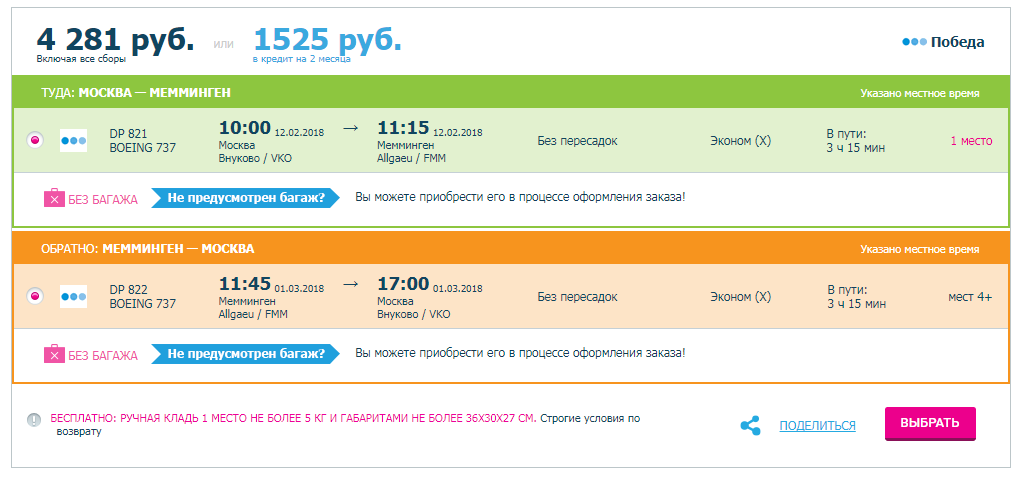Click the '1 место' seats remaining label
Screen dimensions: 1031x486
971,141
